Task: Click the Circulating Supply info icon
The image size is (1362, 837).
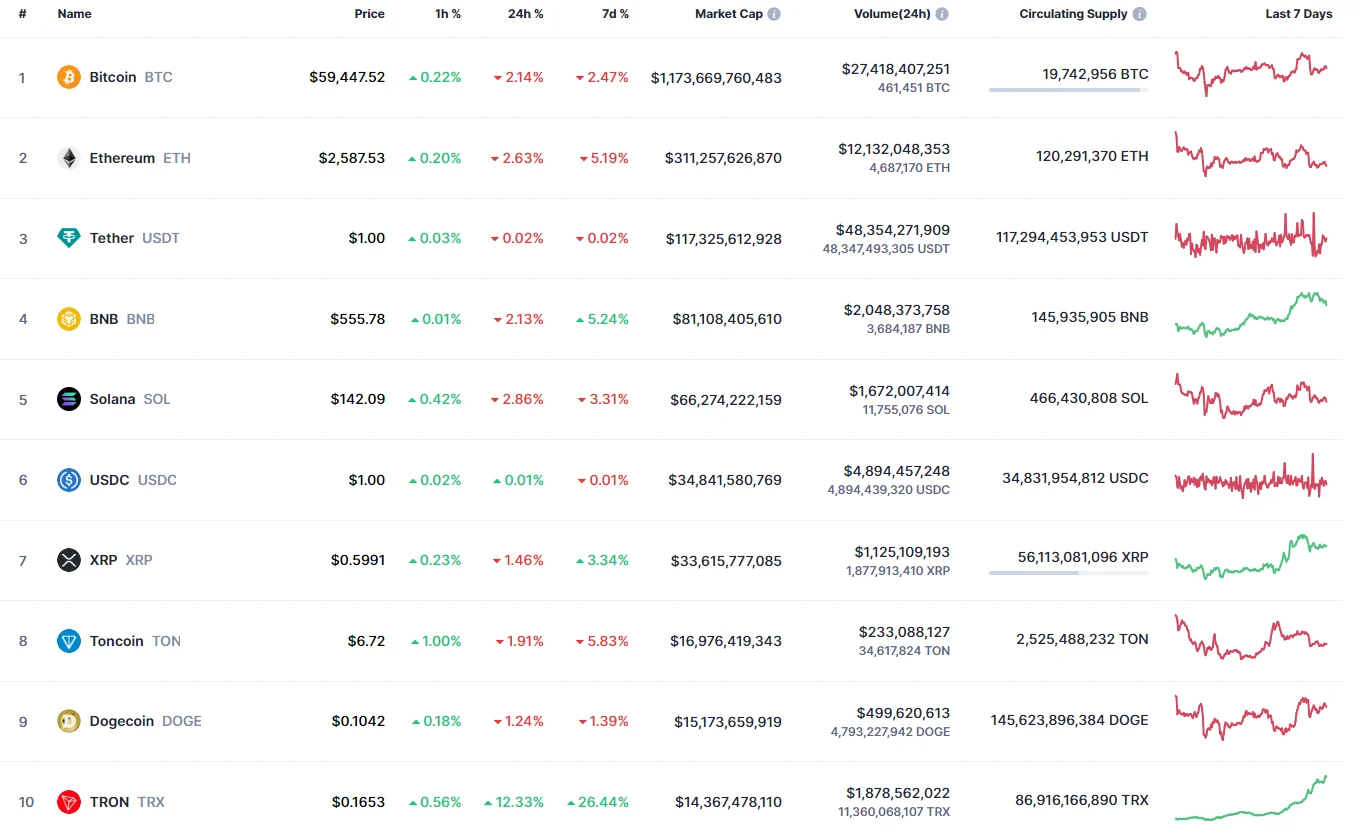Action: (1140, 15)
